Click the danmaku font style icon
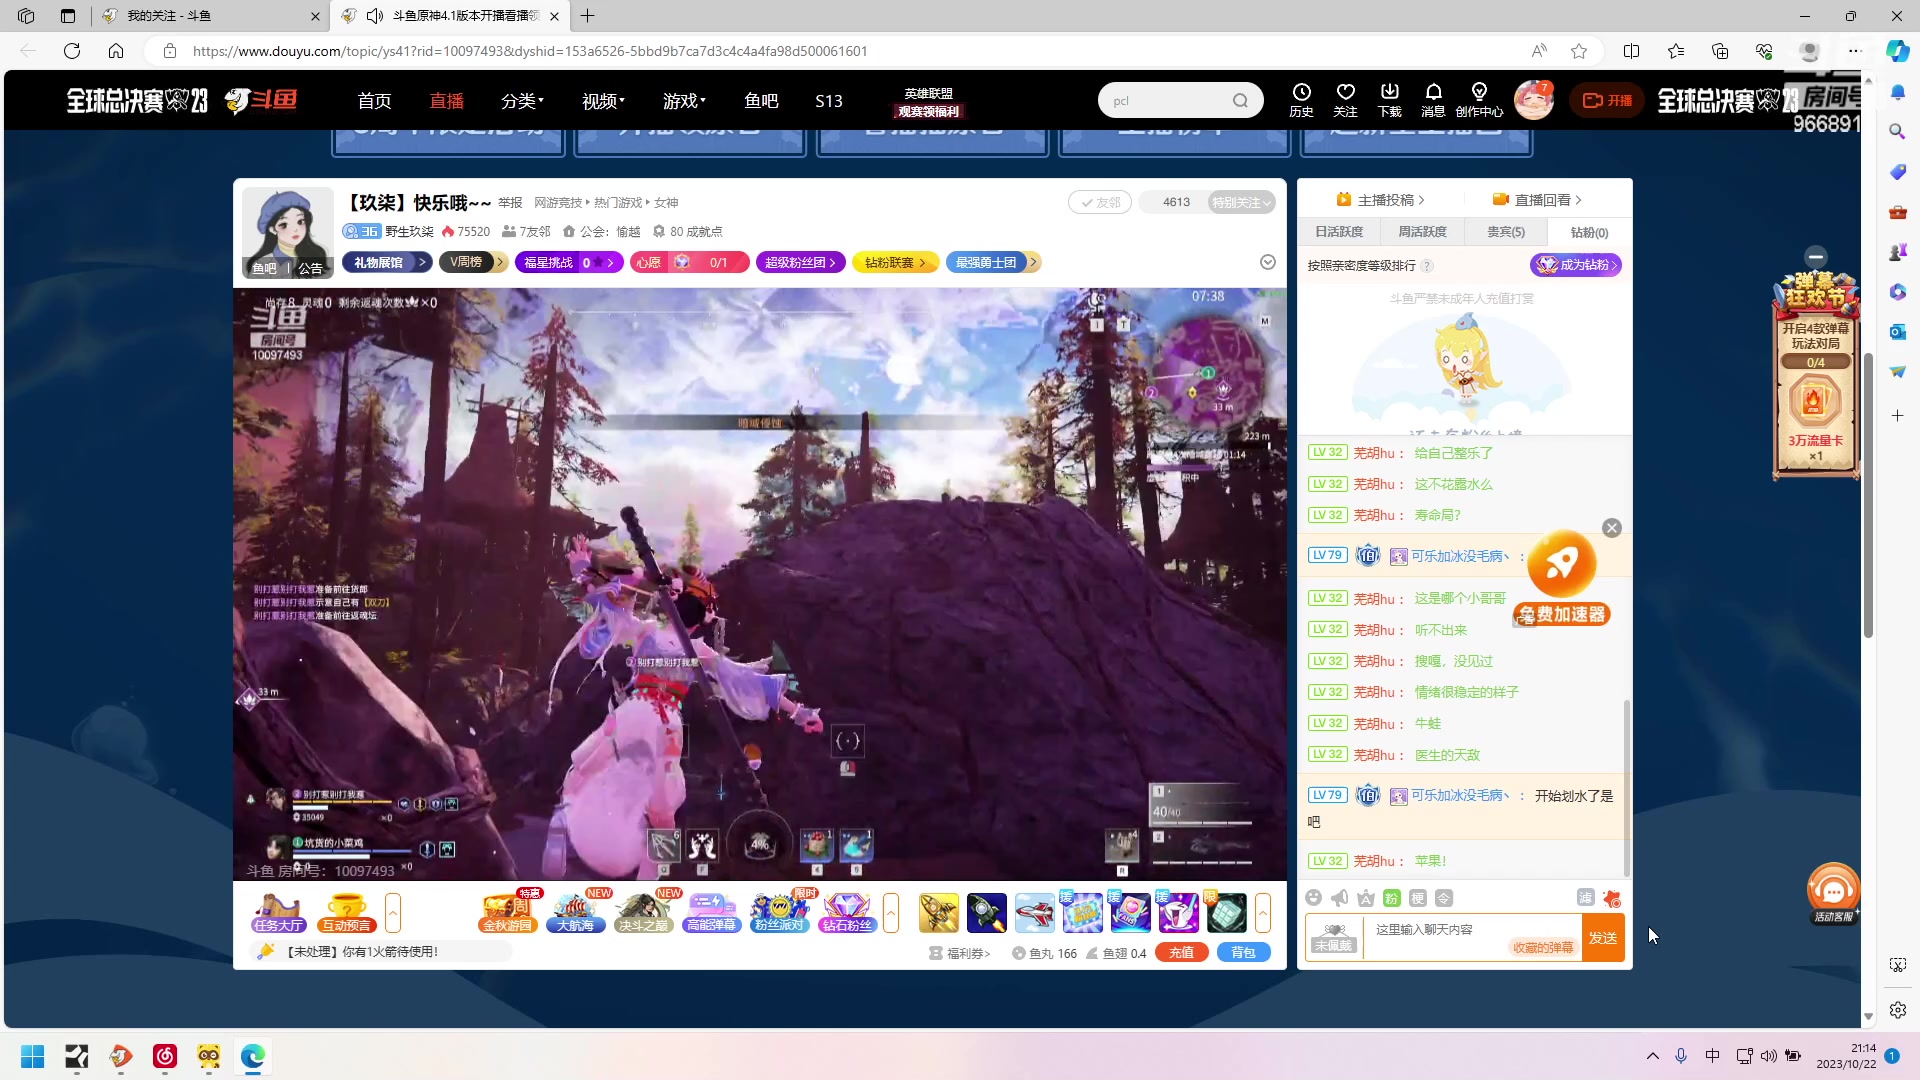The width and height of the screenshot is (1920, 1080). [1366, 898]
